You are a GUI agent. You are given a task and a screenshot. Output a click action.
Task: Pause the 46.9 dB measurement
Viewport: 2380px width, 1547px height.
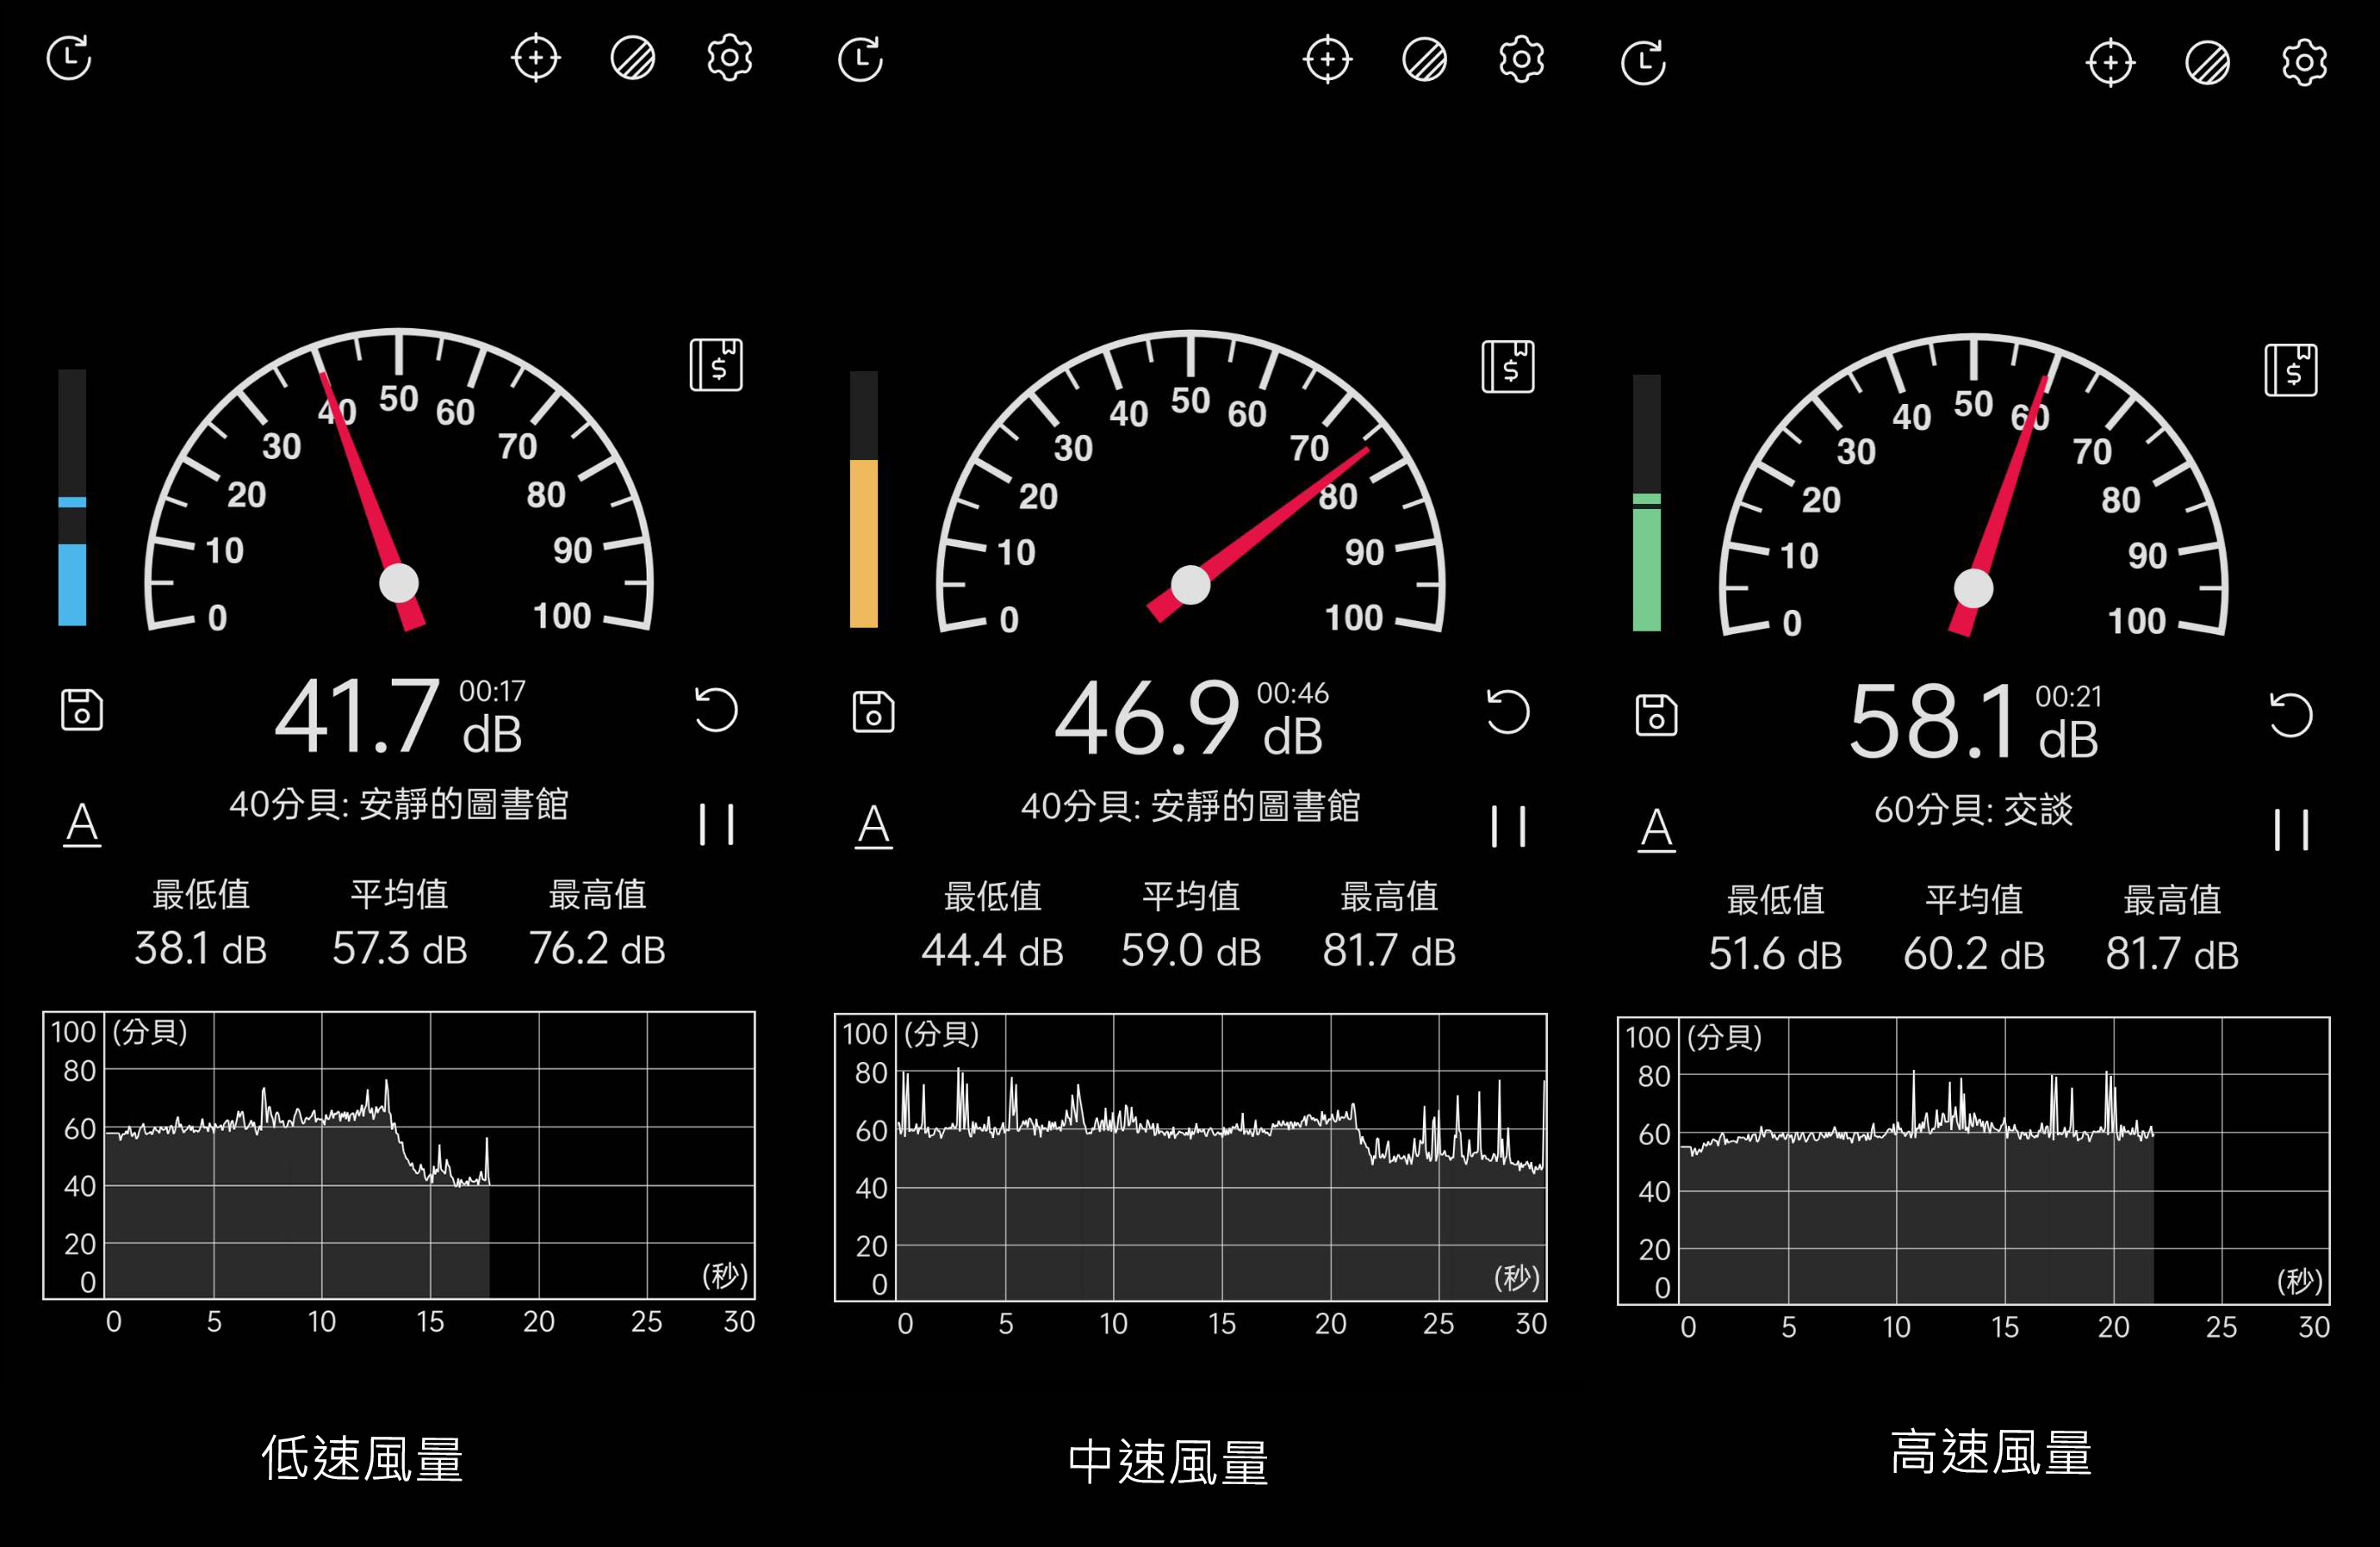coord(1507,827)
